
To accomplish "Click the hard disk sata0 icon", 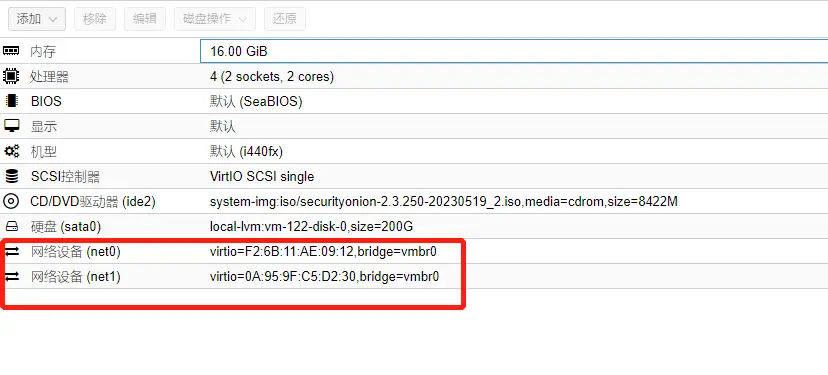I will click(11, 227).
